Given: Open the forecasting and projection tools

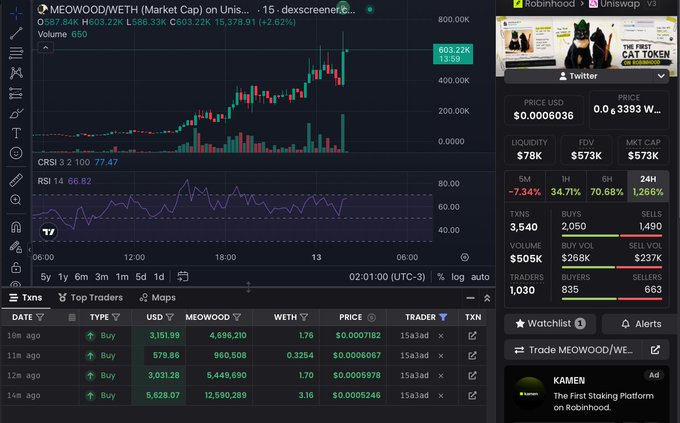Looking at the screenshot, I should [16, 93].
